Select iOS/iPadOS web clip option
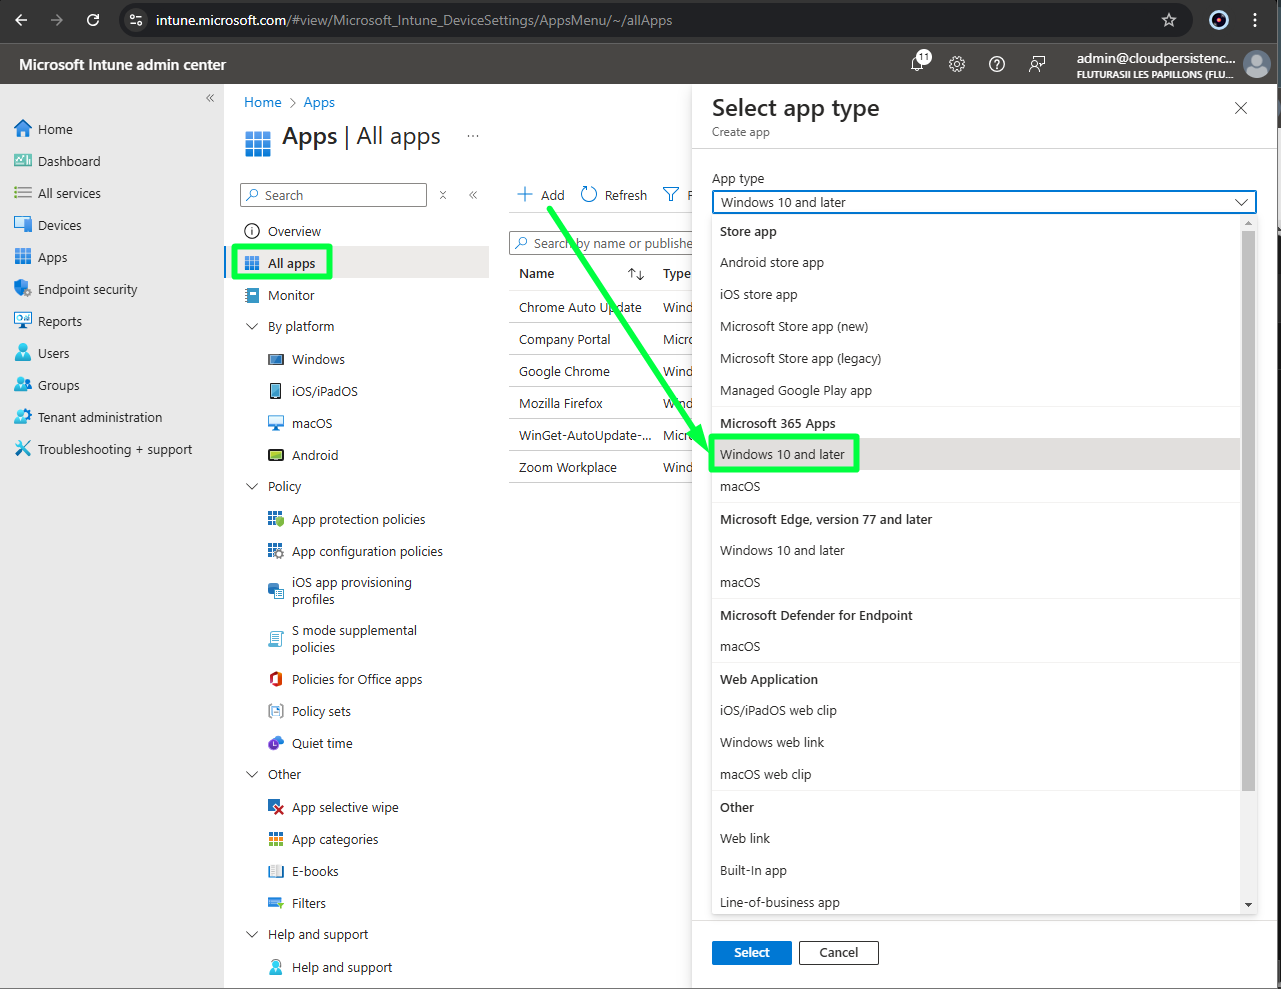Viewport: 1281px width, 989px height. tap(976, 711)
